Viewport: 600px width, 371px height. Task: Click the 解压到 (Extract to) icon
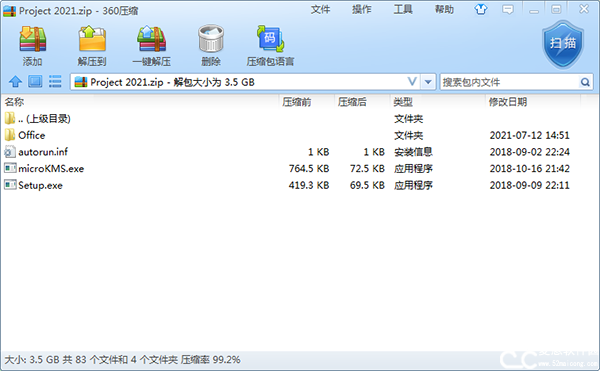point(92,39)
